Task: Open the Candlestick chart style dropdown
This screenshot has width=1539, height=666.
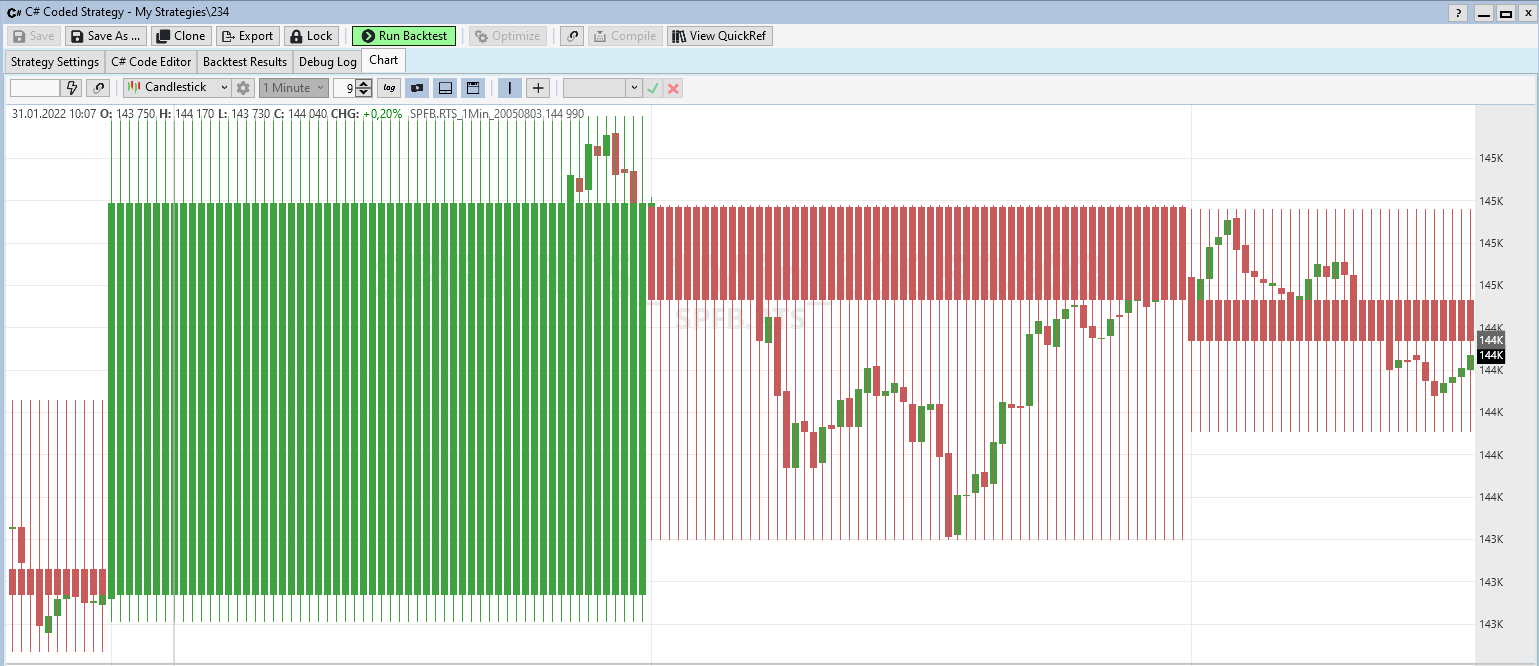Action: point(178,88)
